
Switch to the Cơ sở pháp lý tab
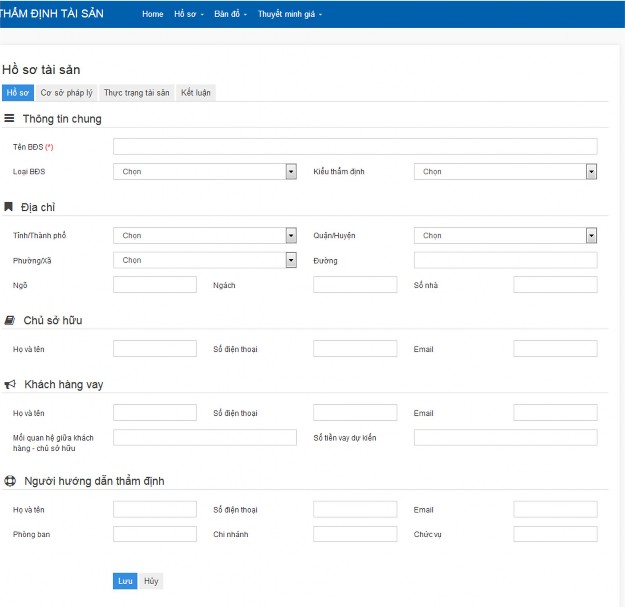[x=66, y=93]
